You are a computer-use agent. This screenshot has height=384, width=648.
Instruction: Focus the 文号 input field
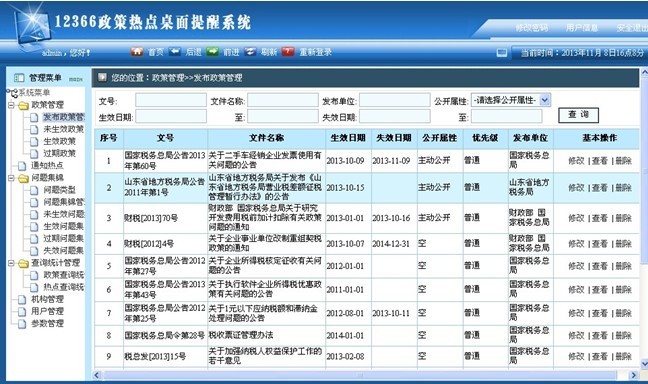(x=171, y=100)
